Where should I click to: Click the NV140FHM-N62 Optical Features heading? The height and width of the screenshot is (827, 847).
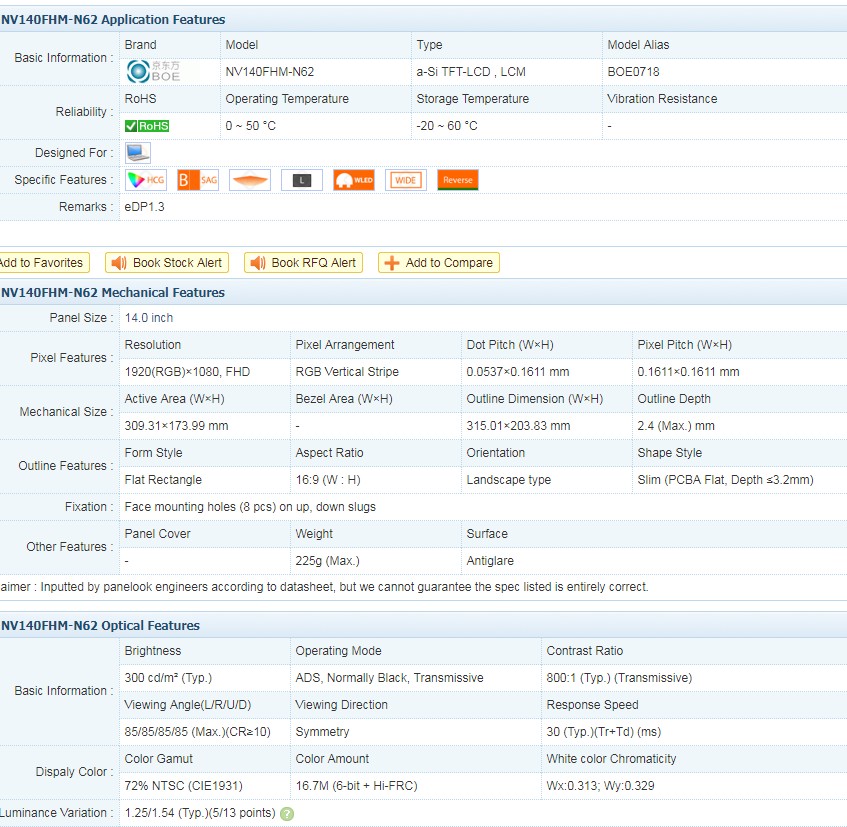coord(100,626)
